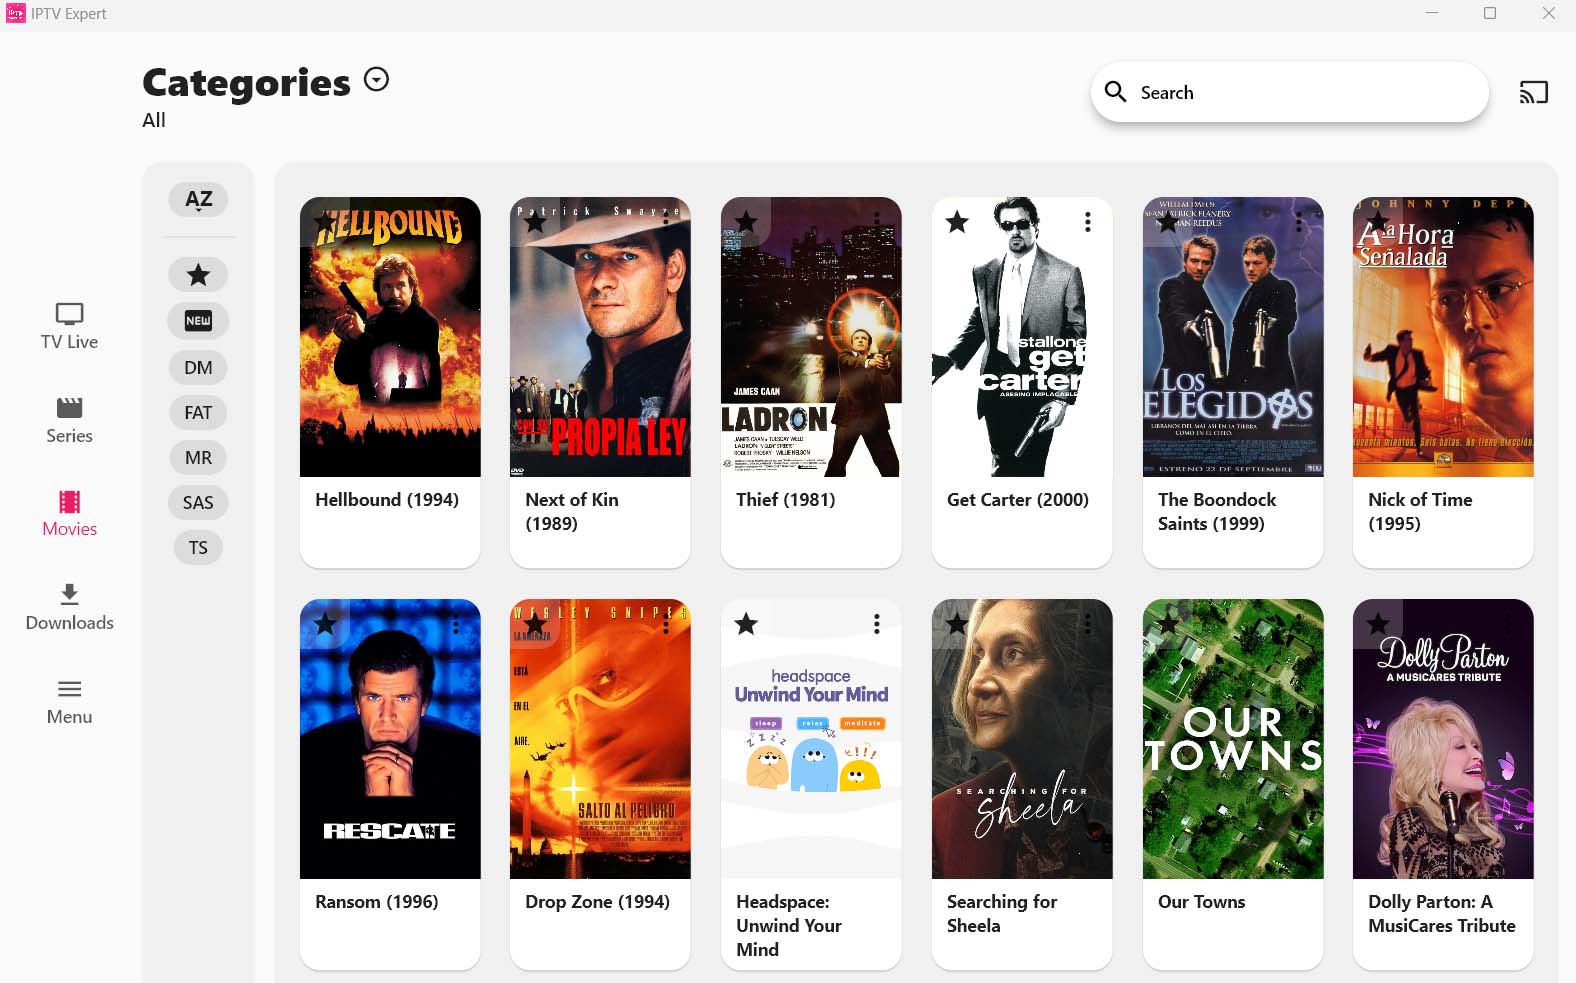Click the 'Thief (1981)' title

point(785,499)
